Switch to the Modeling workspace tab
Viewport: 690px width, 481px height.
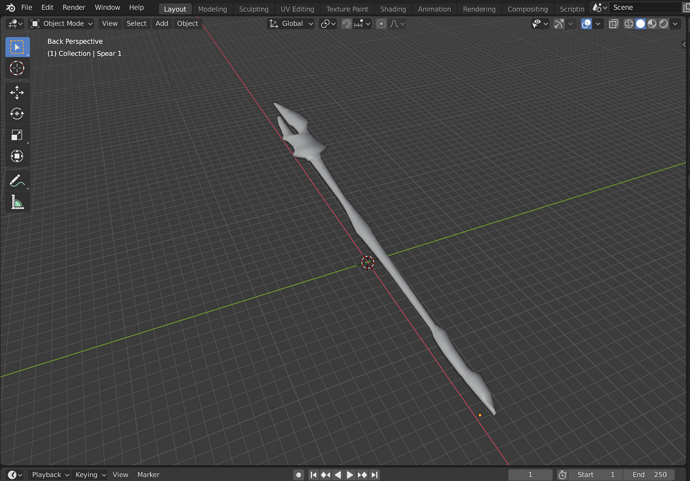coord(212,9)
